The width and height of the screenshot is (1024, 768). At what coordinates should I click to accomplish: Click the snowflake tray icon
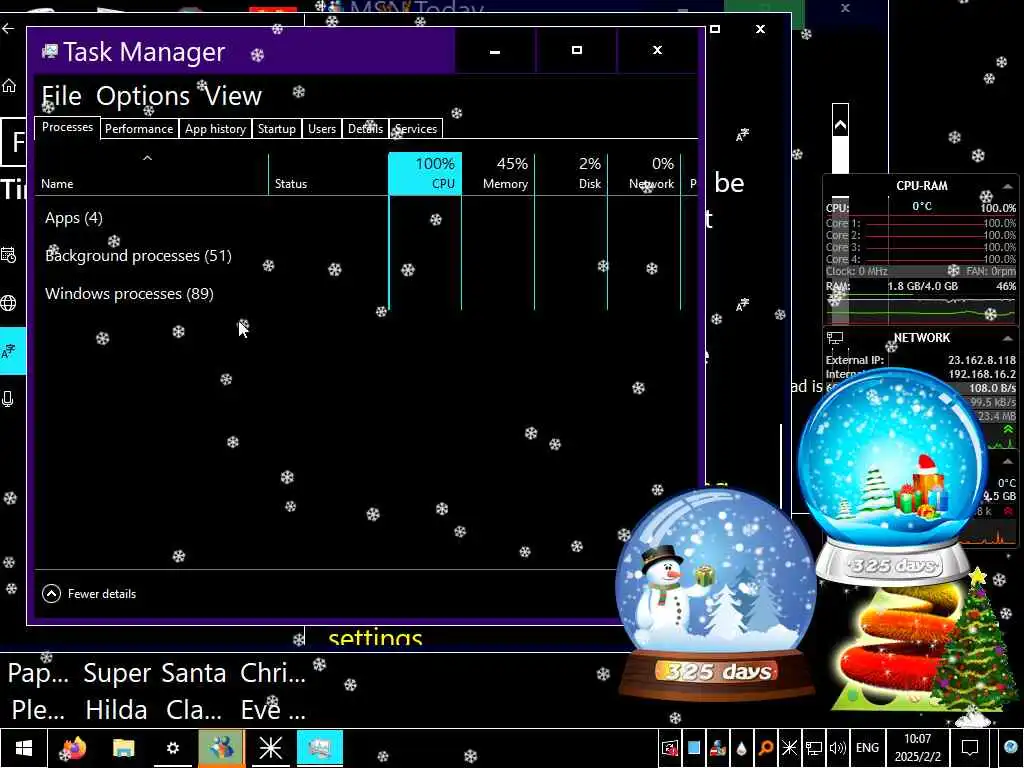790,748
